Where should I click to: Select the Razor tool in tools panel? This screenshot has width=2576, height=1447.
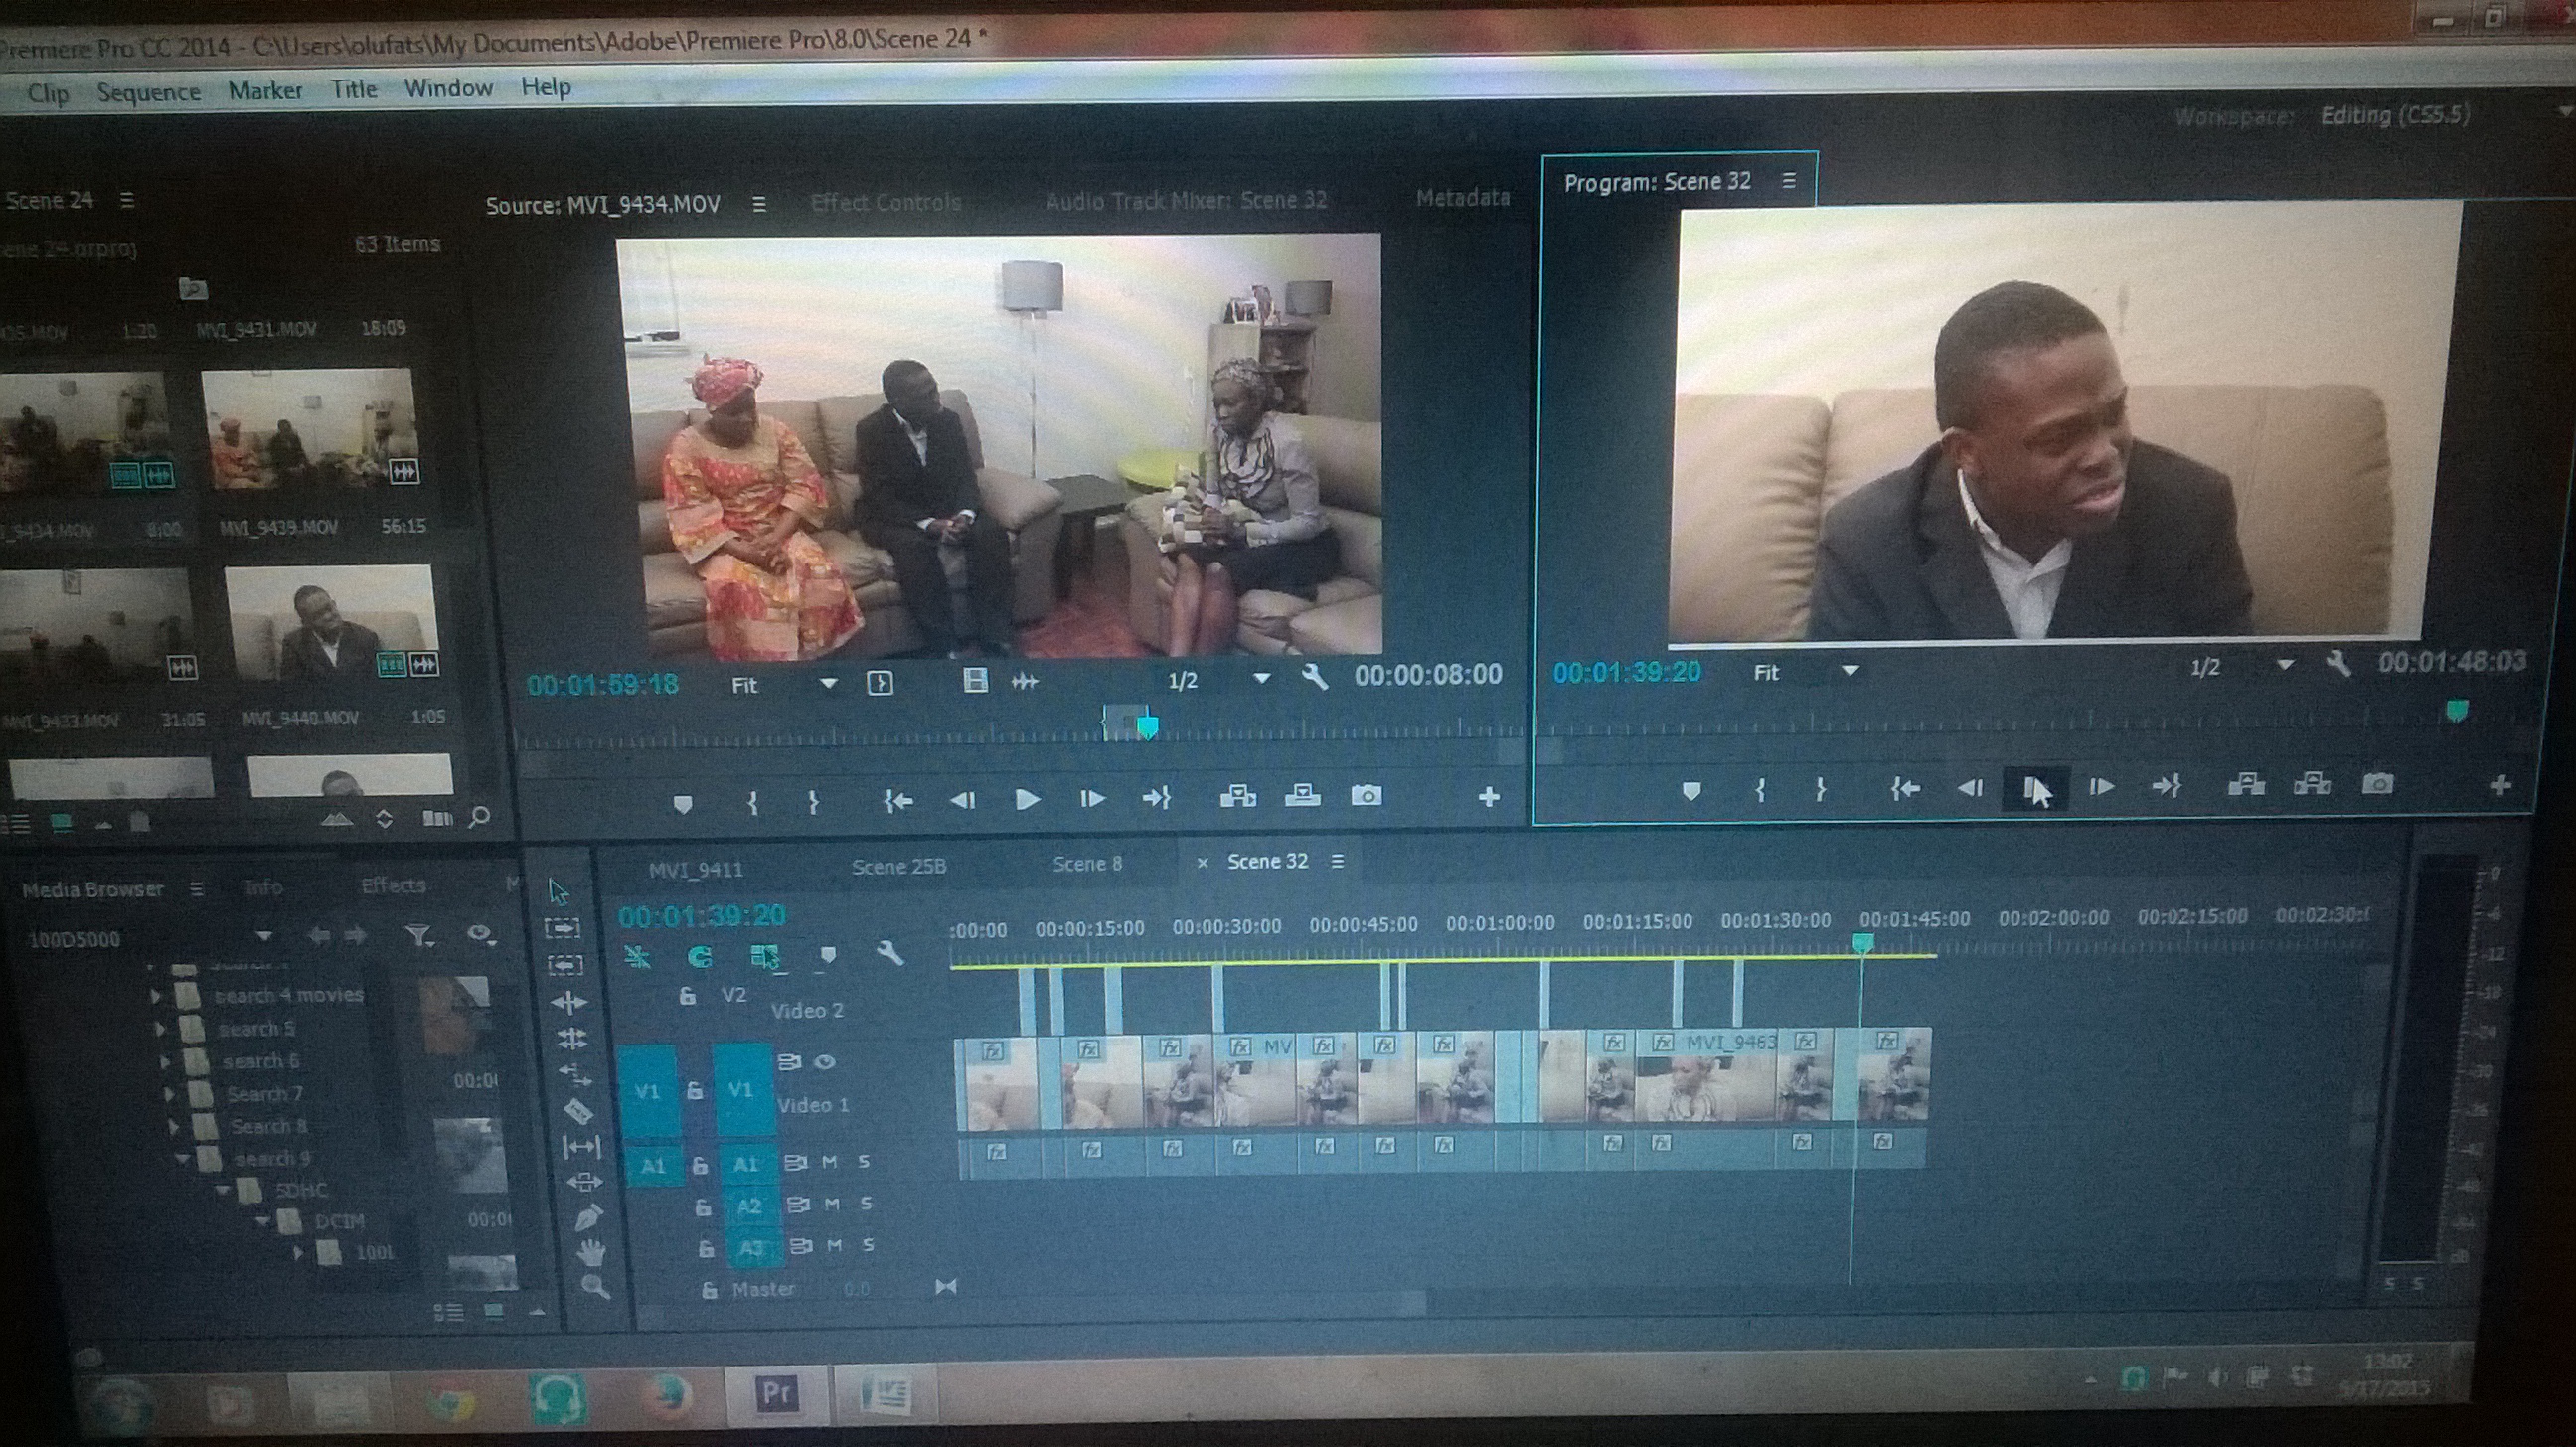tap(578, 1110)
